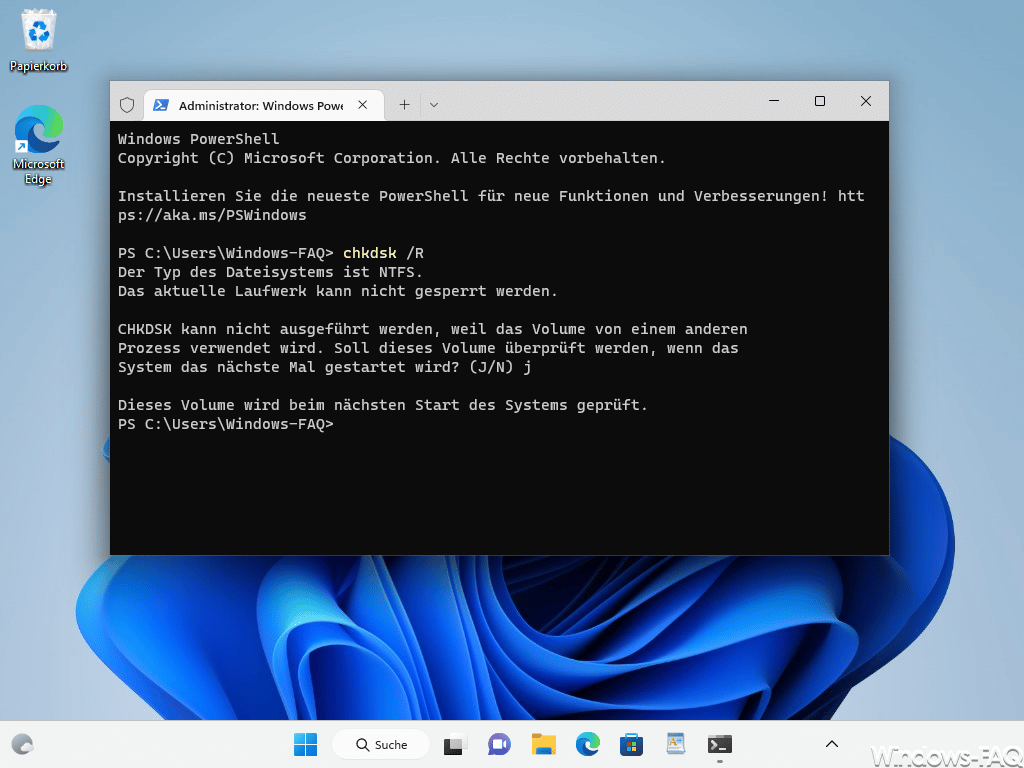1024x768 pixels.
Task: Launch Microsoft Edge from the taskbar
Action: tap(588, 744)
